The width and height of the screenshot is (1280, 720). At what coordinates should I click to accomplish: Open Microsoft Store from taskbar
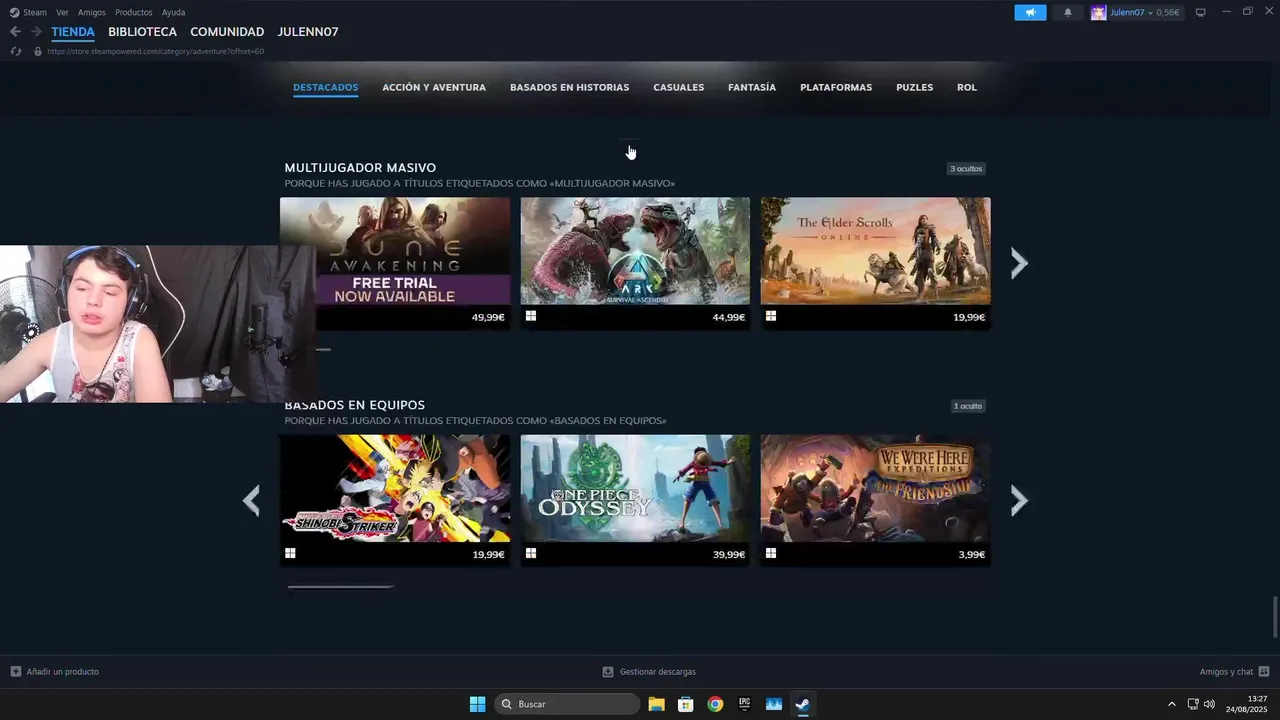tap(685, 704)
